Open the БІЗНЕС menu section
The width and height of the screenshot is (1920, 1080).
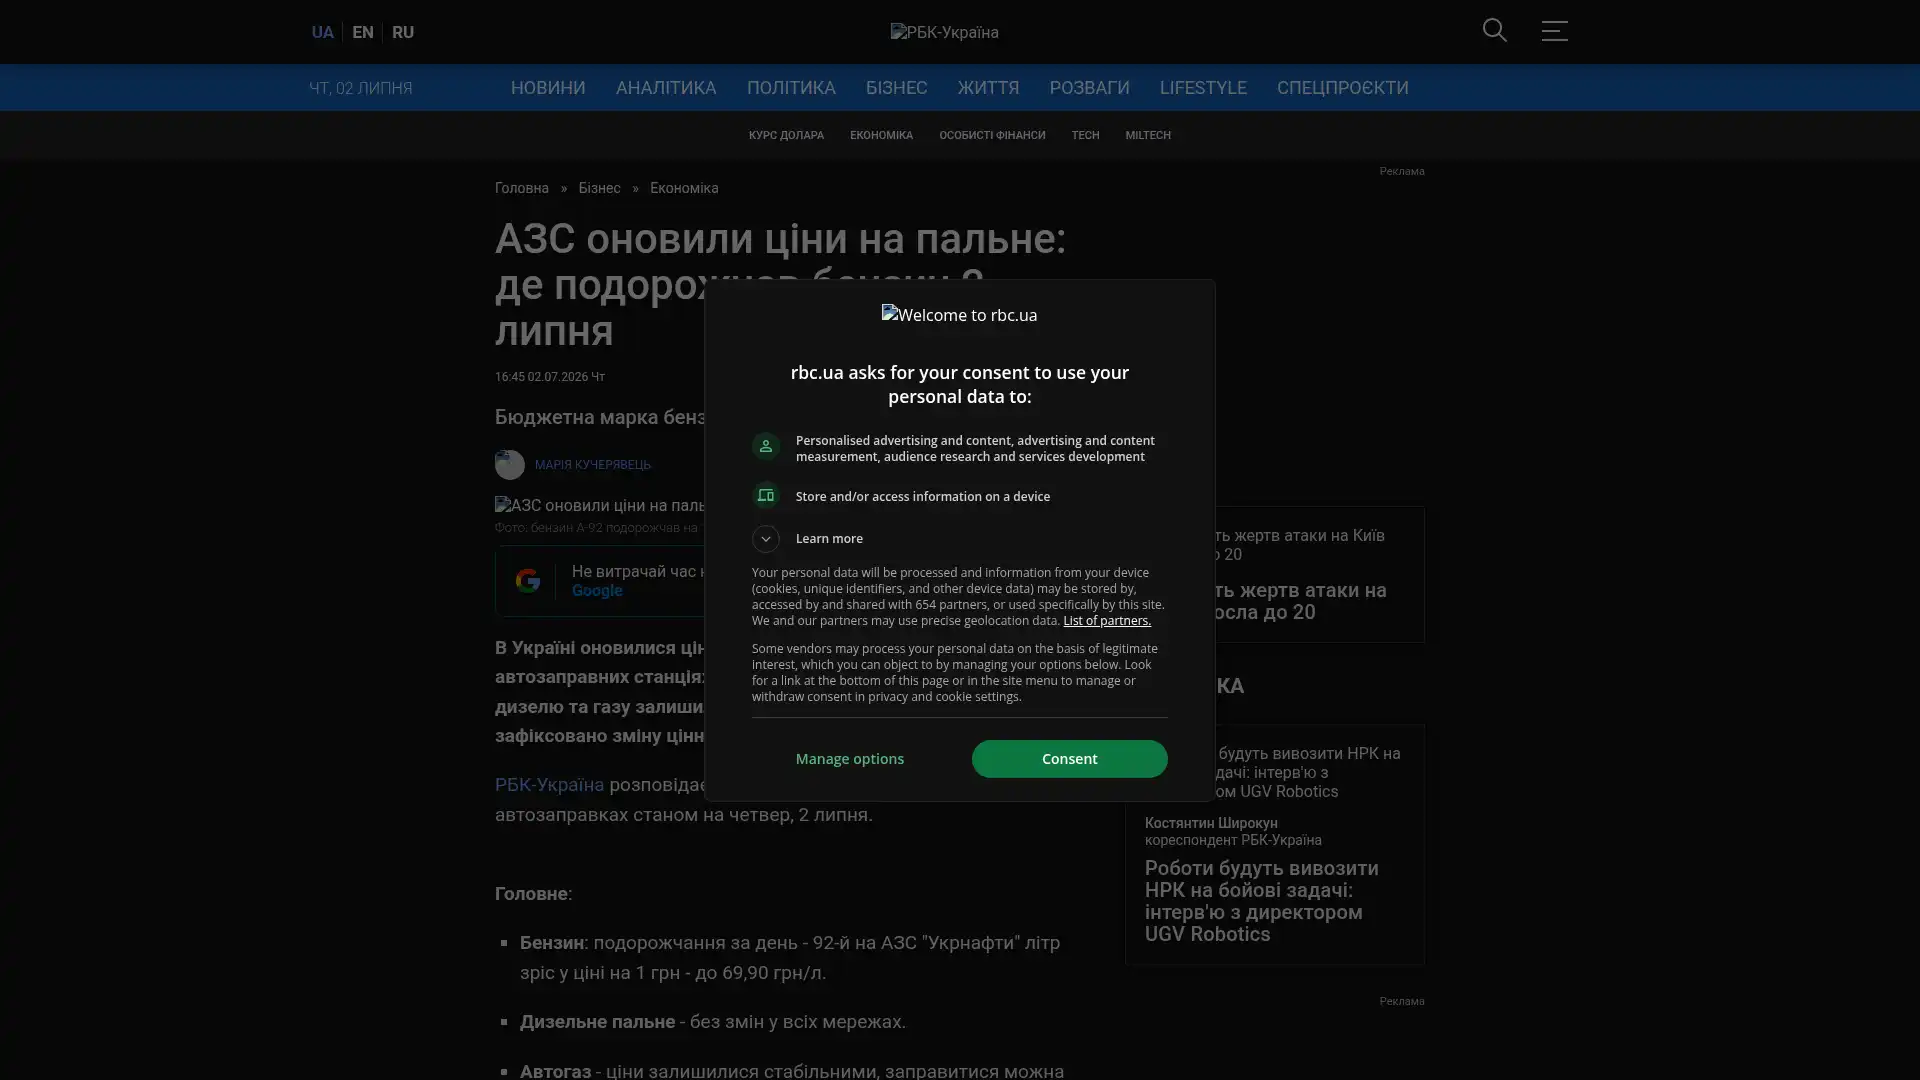tap(896, 88)
